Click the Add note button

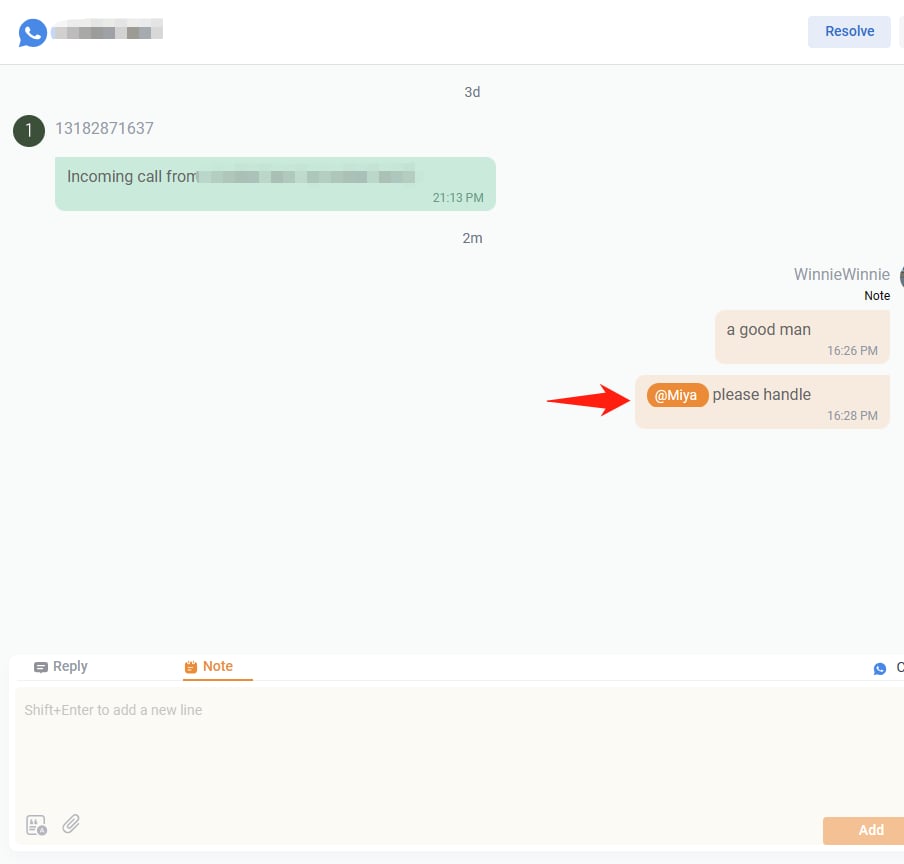(868, 830)
